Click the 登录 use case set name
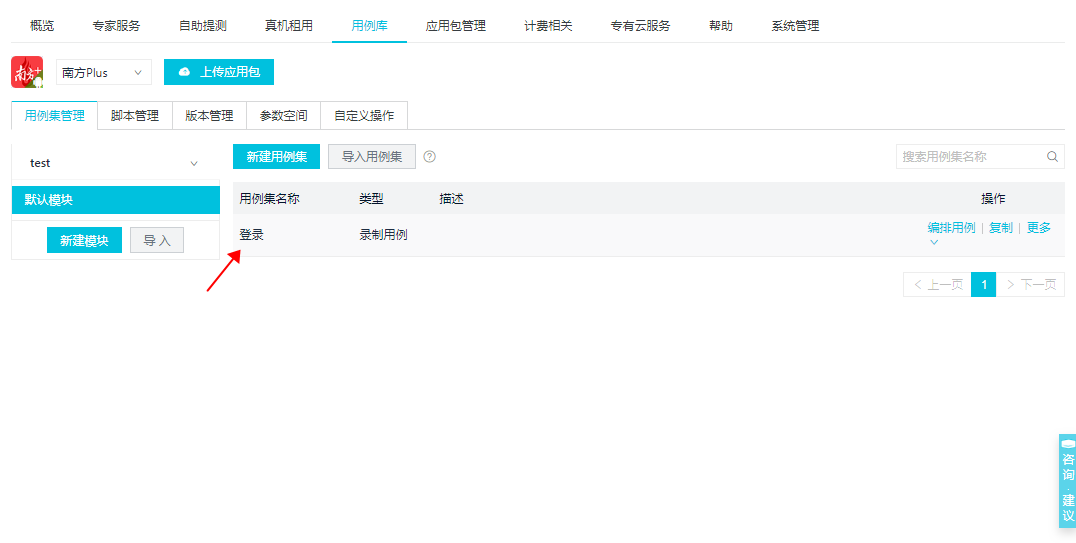 pos(251,235)
